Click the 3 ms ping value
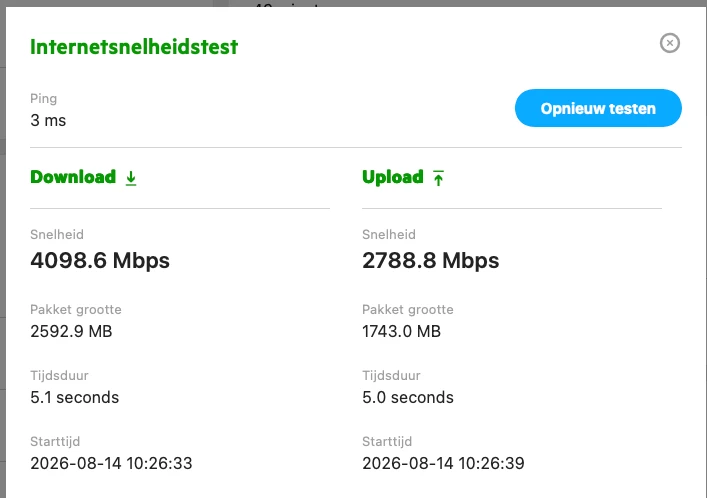 [x=48, y=120]
